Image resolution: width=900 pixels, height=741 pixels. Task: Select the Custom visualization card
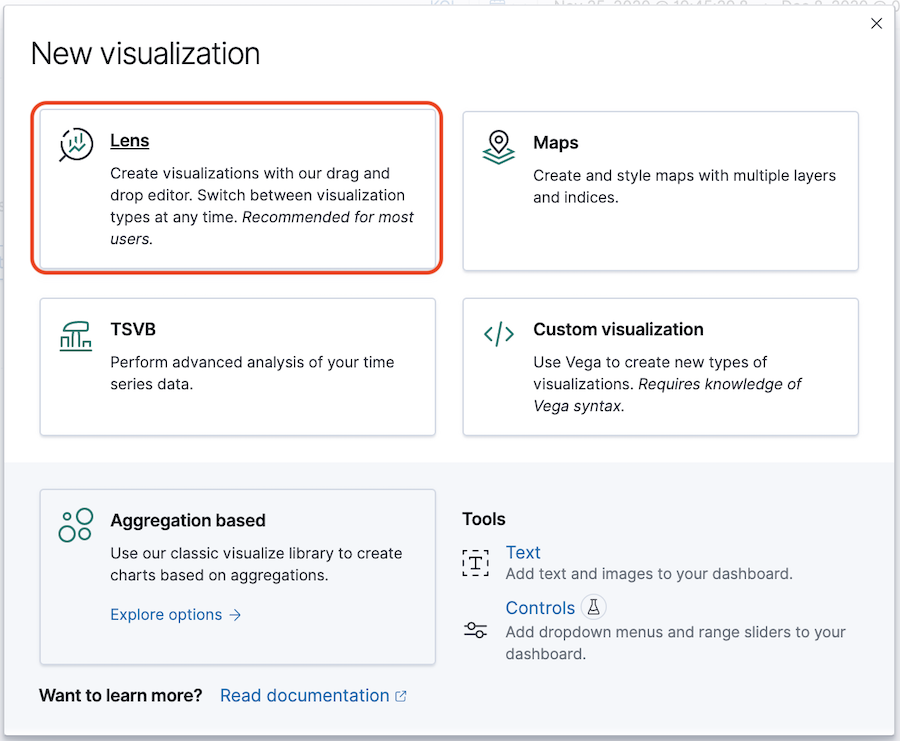[660, 366]
